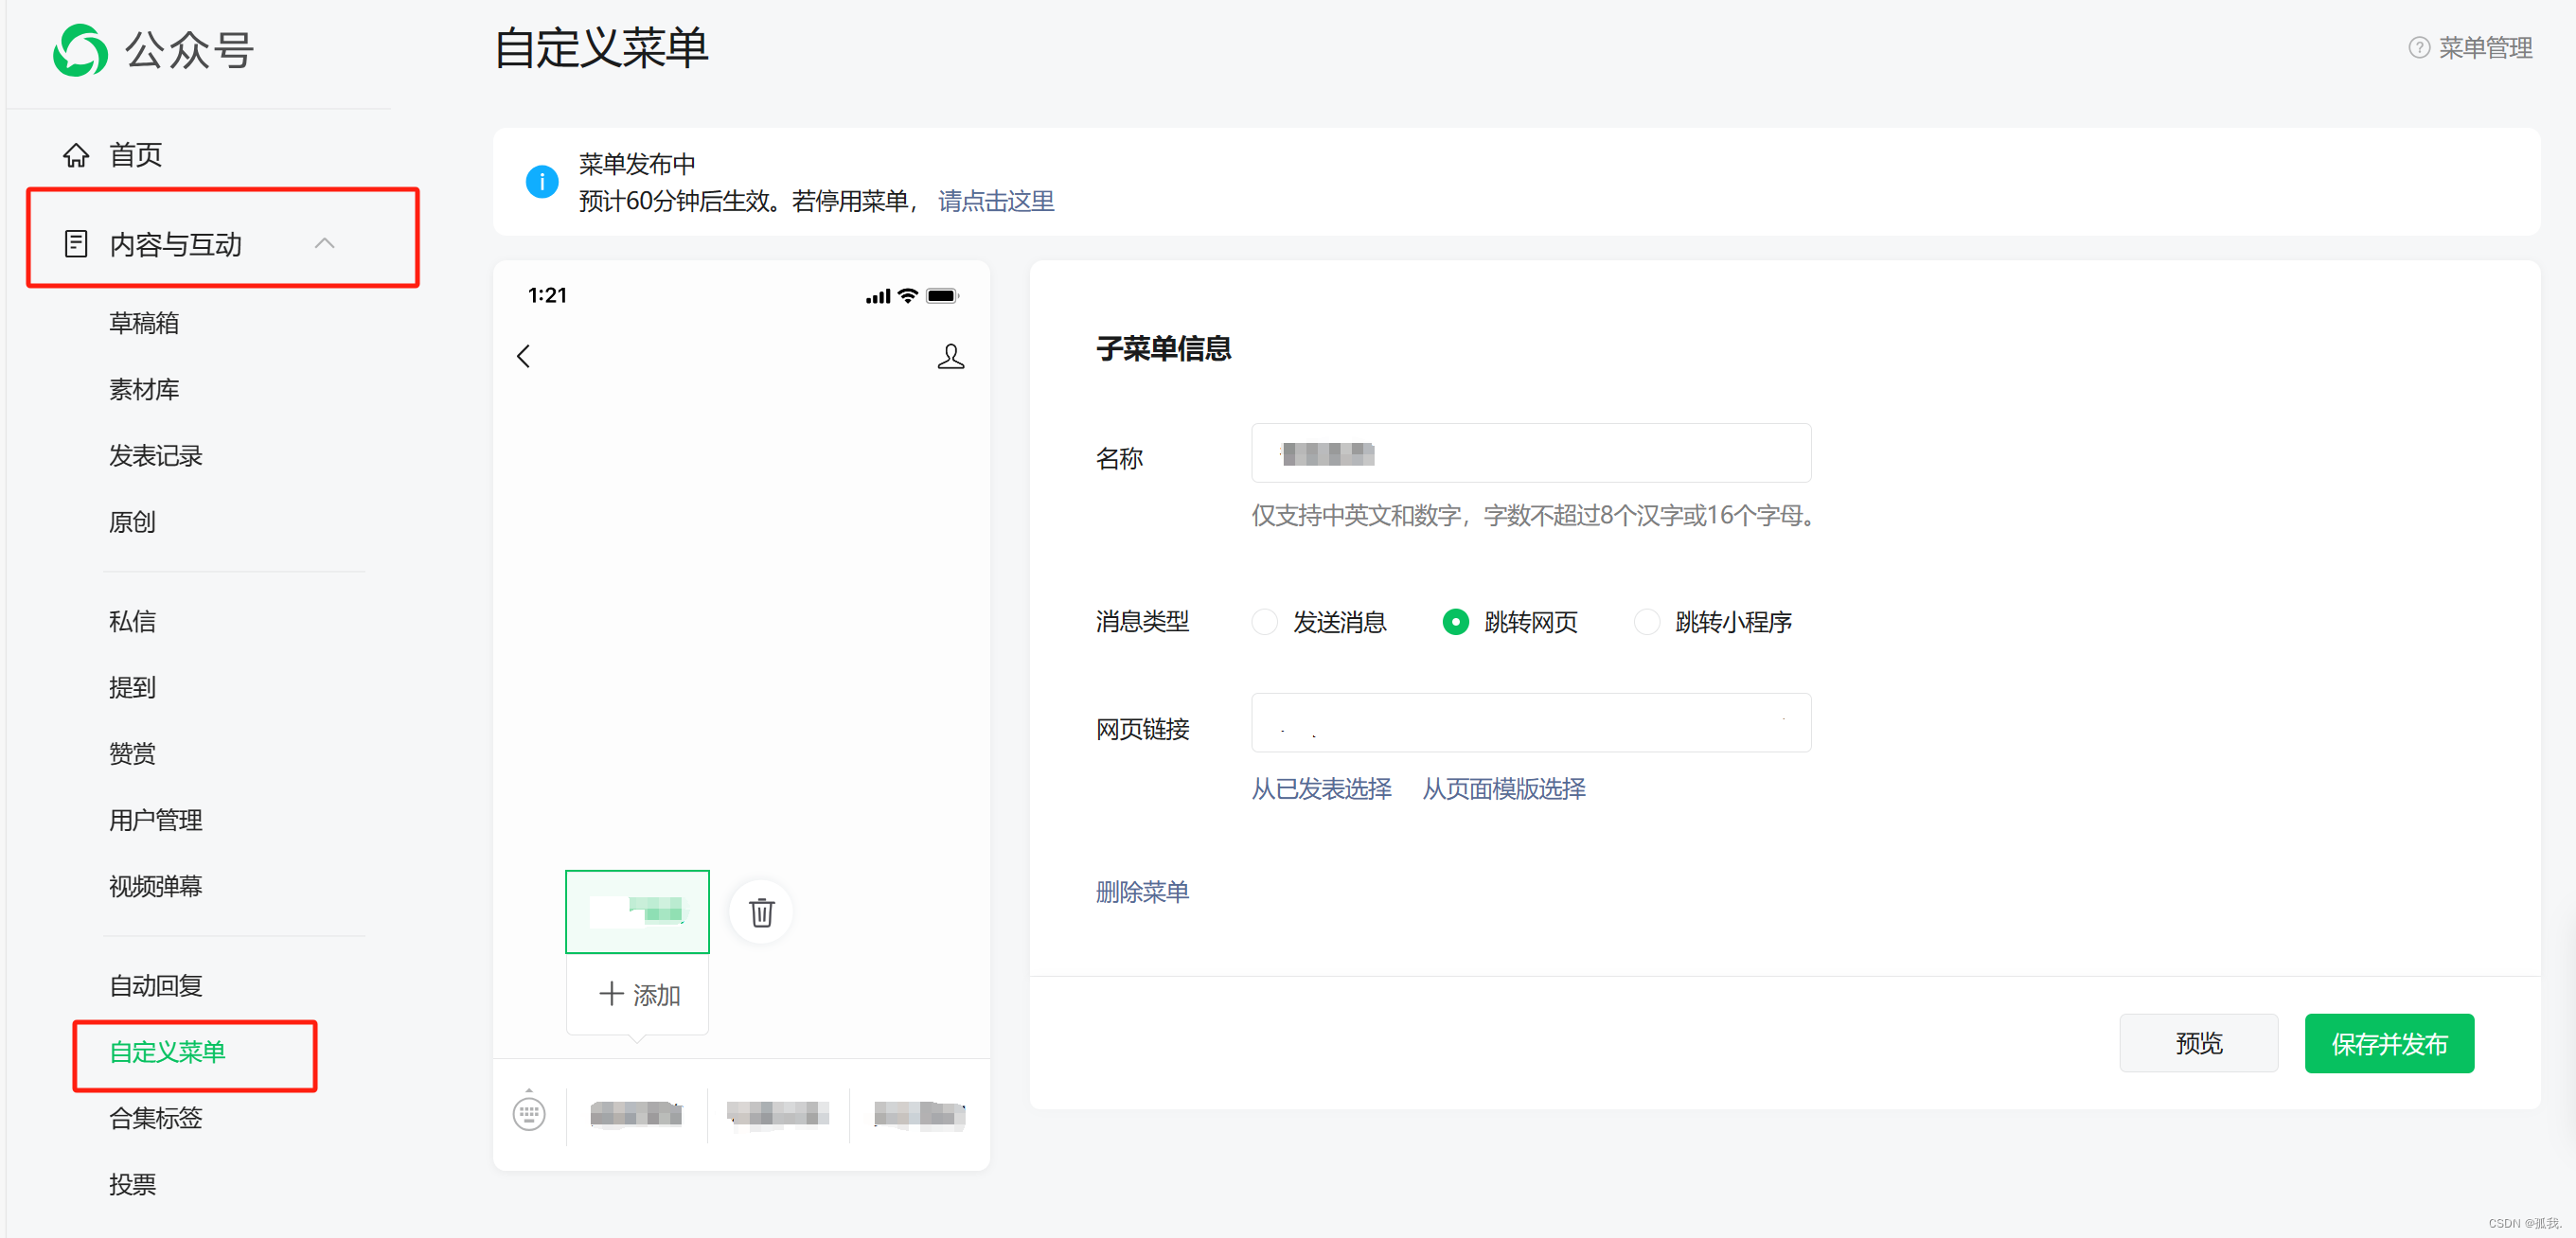Click the question mark icon by 菜单管理
The height and width of the screenshot is (1238, 2576).
pos(2418,48)
